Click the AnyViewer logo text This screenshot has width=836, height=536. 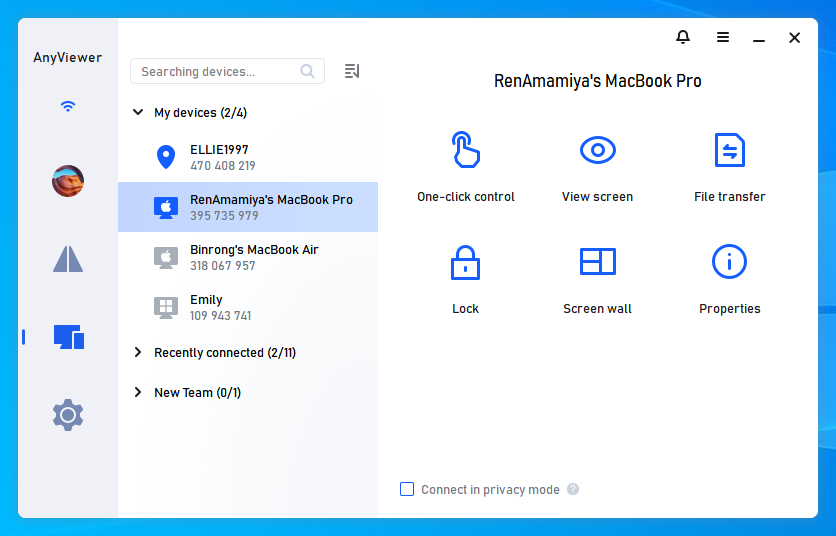click(68, 58)
